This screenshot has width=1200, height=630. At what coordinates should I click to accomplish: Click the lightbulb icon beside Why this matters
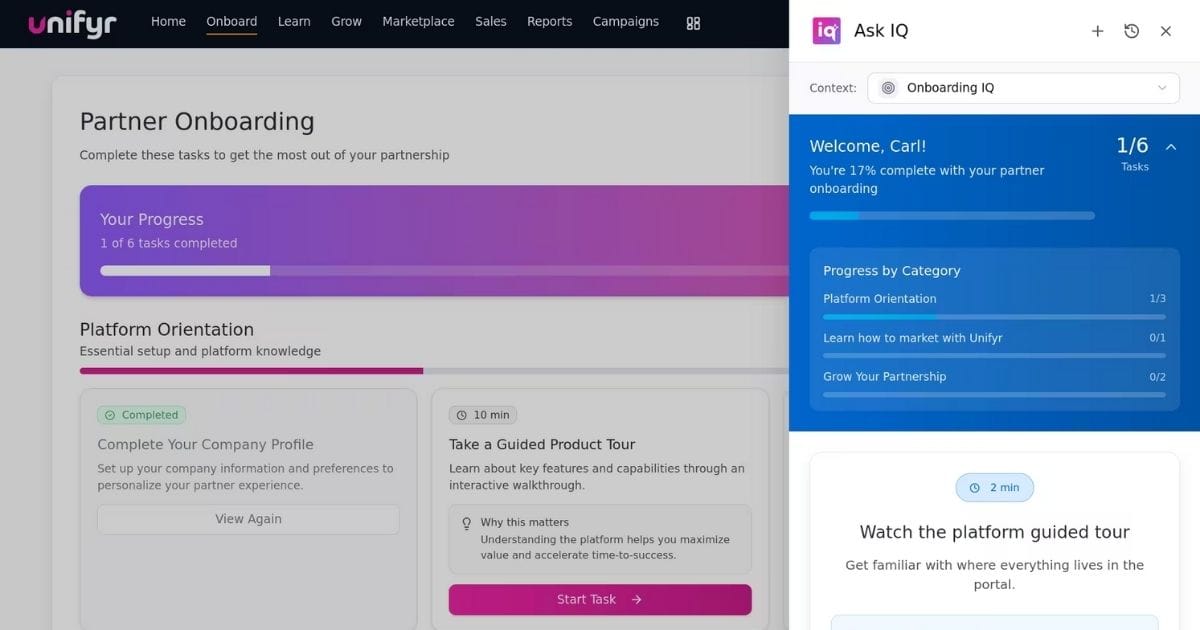click(x=466, y=523)
